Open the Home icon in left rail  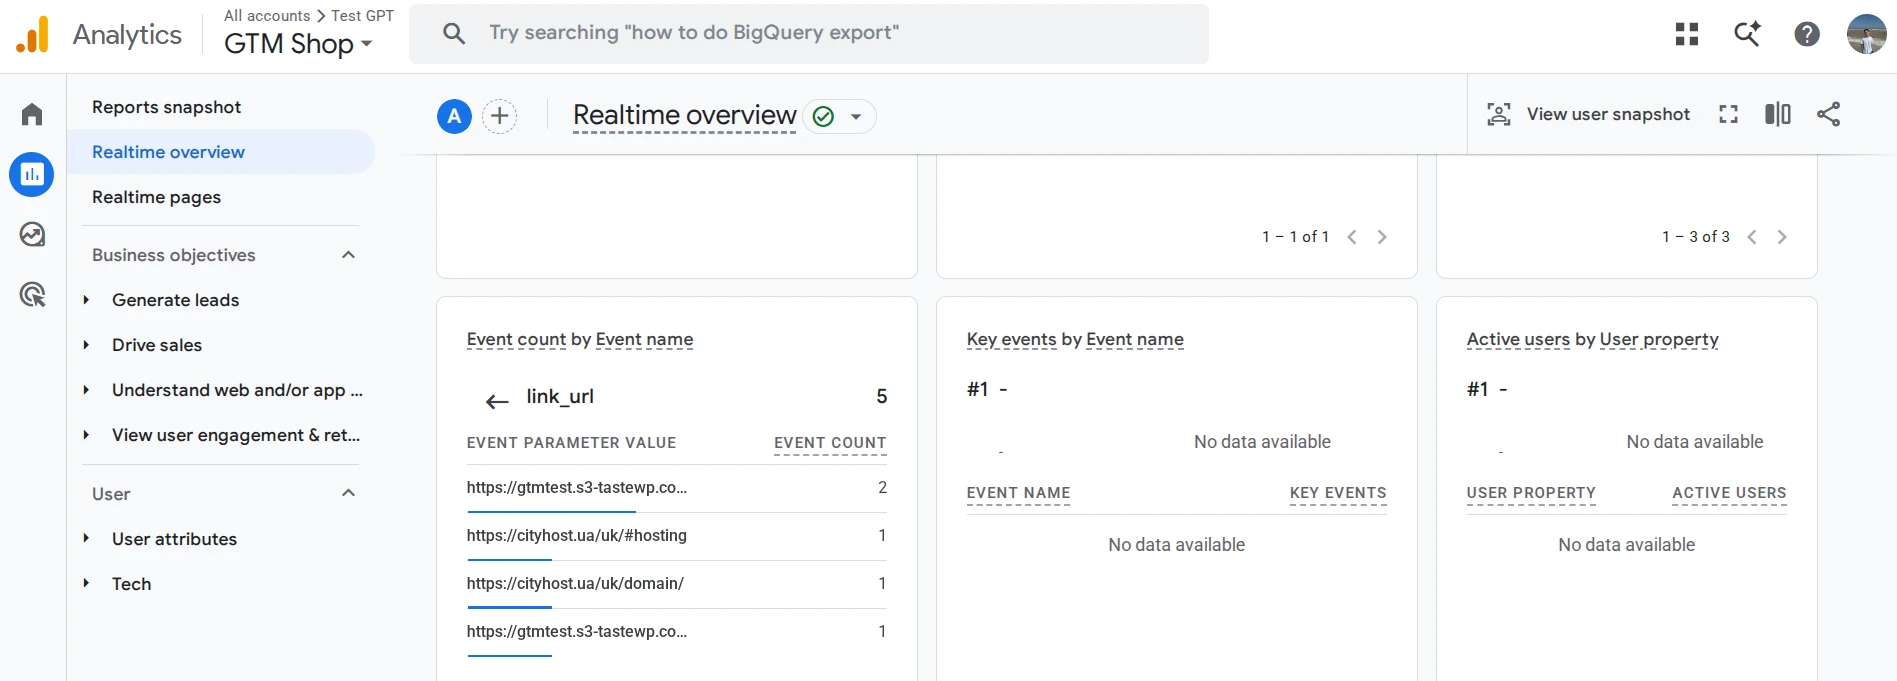[32, 114]
